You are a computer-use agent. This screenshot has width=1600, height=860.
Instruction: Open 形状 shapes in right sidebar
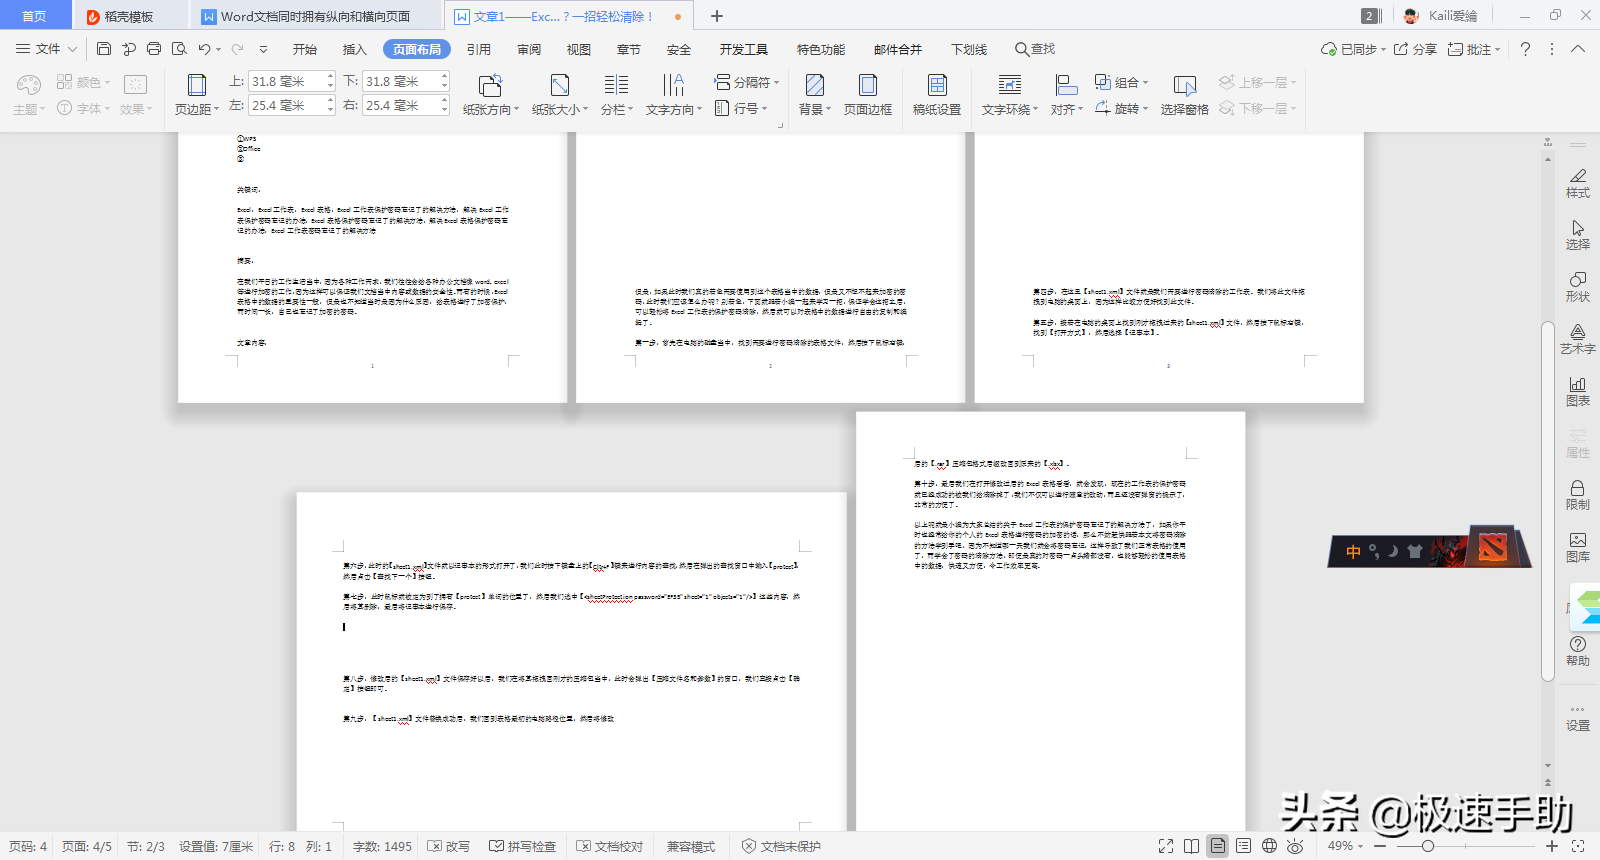[1578, 287]
